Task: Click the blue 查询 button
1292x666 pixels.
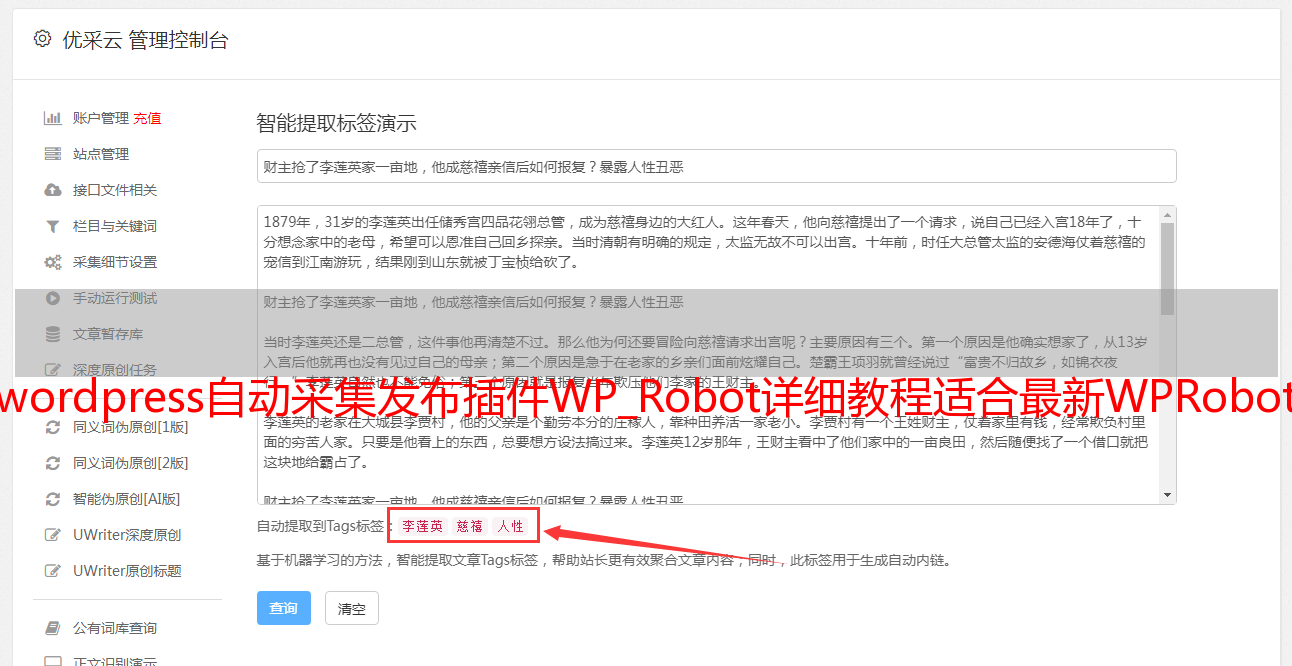Action: click(x=284, y=608)
